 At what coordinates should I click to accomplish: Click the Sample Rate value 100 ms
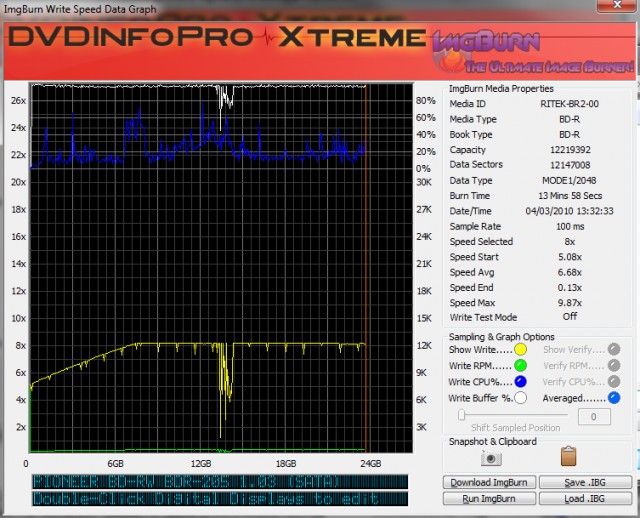click(570, 227)
